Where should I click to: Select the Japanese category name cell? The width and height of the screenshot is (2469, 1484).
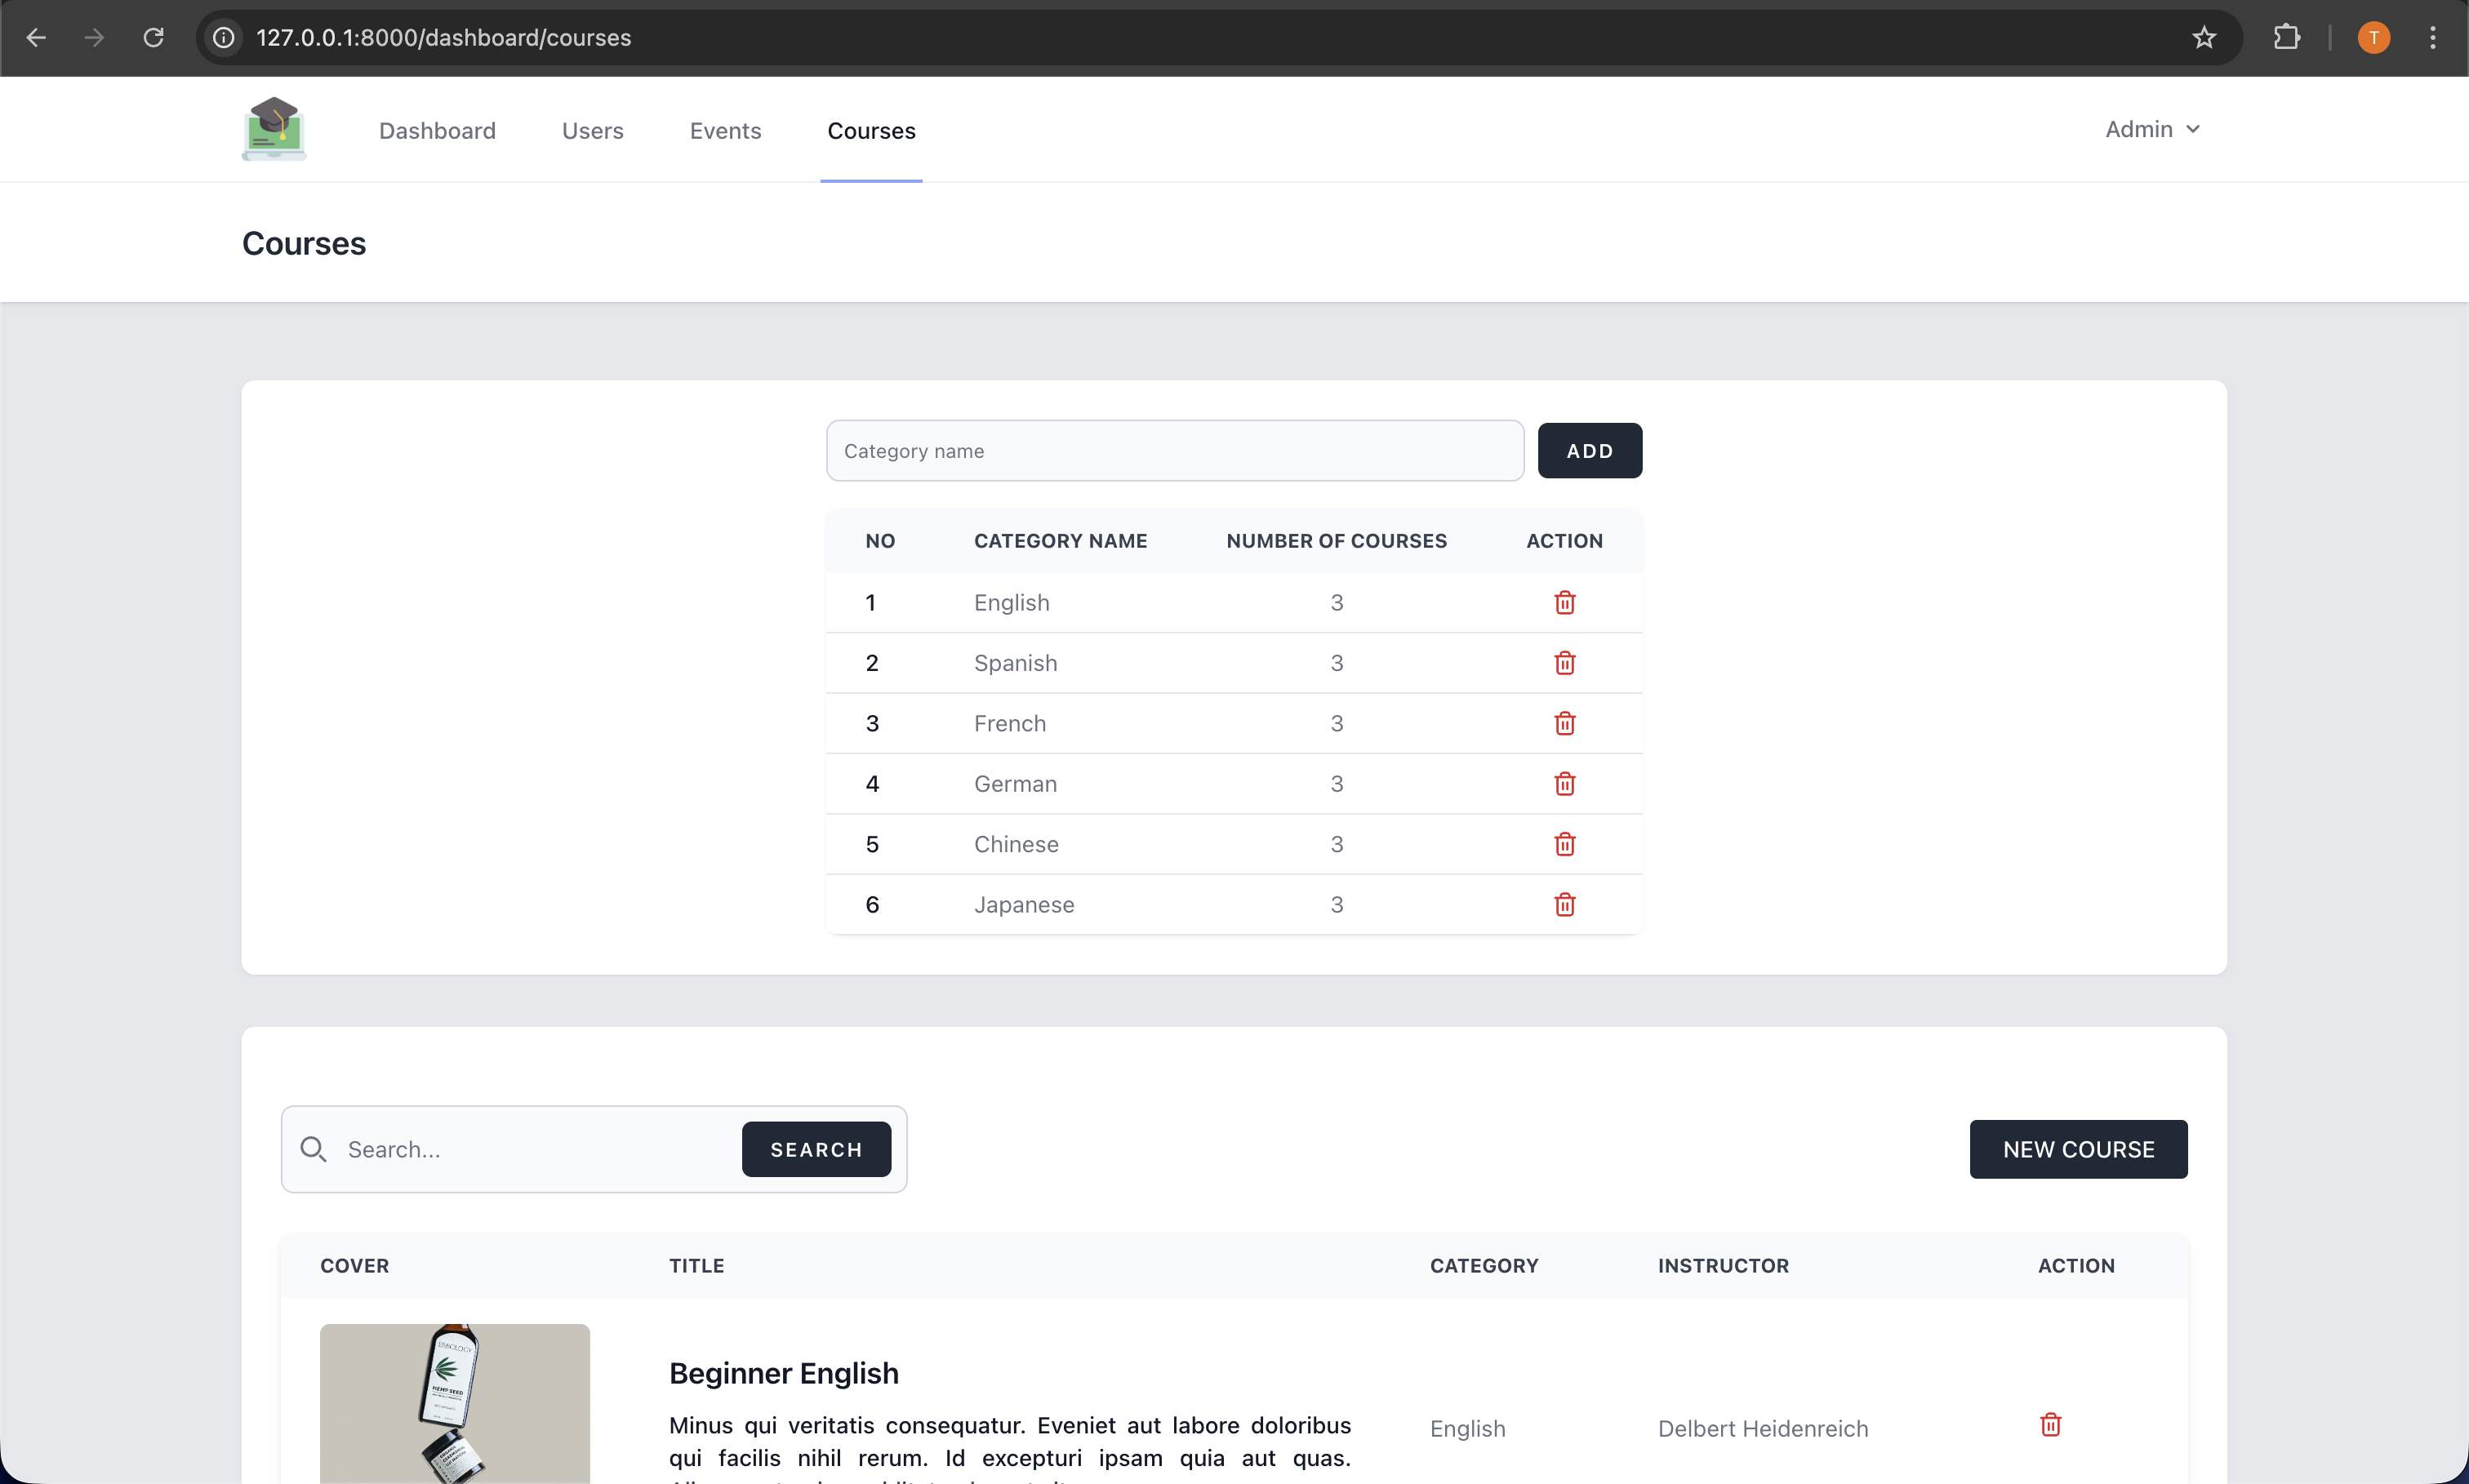[1024, 904]
